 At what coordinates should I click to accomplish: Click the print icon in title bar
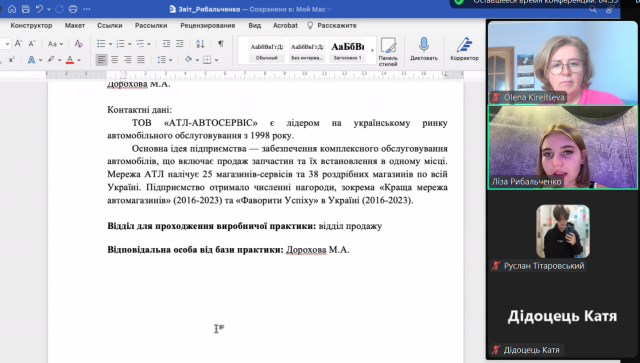coord(73,9)
